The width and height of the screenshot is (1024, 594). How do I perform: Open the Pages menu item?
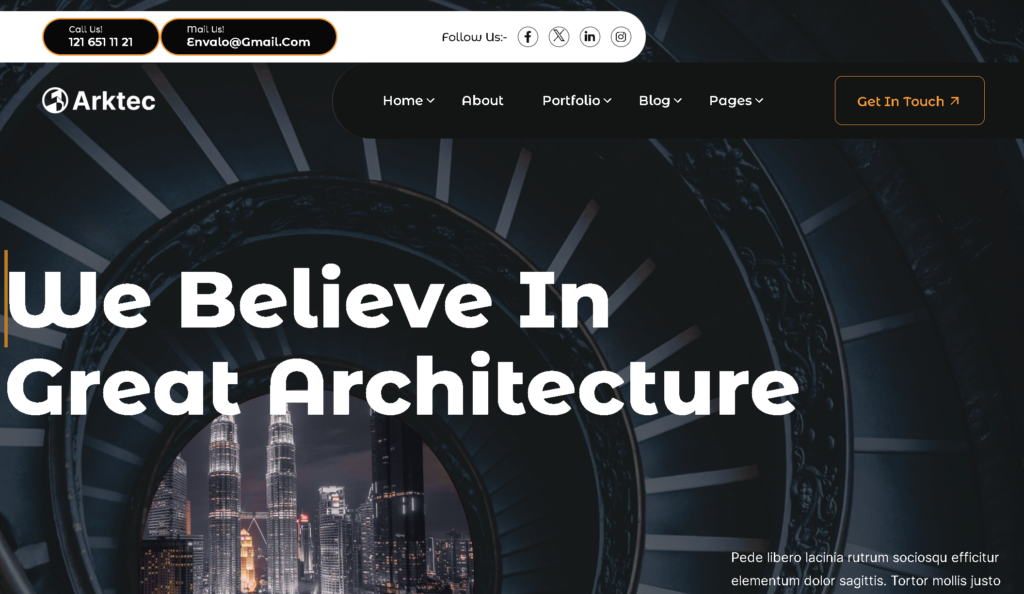click(730, 101)
